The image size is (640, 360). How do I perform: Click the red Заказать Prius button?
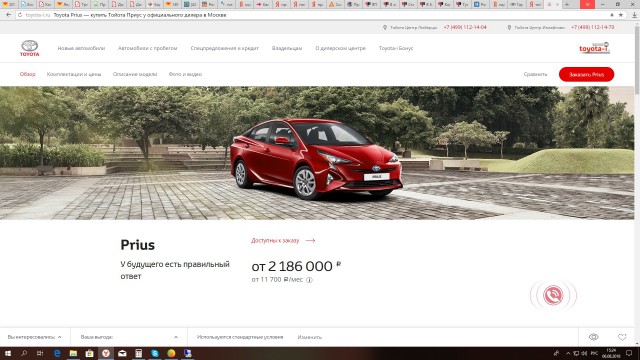click(587, 74)
